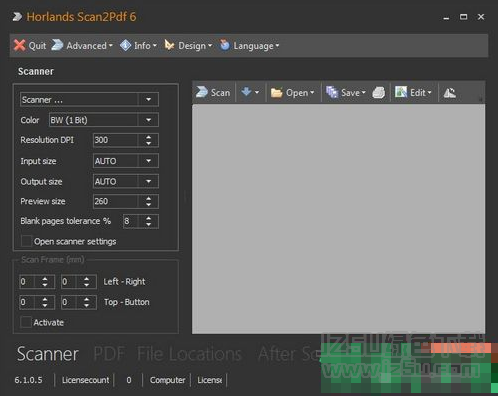Click the Horlands Scan2Pdf title logo icon

coord(17,17)
